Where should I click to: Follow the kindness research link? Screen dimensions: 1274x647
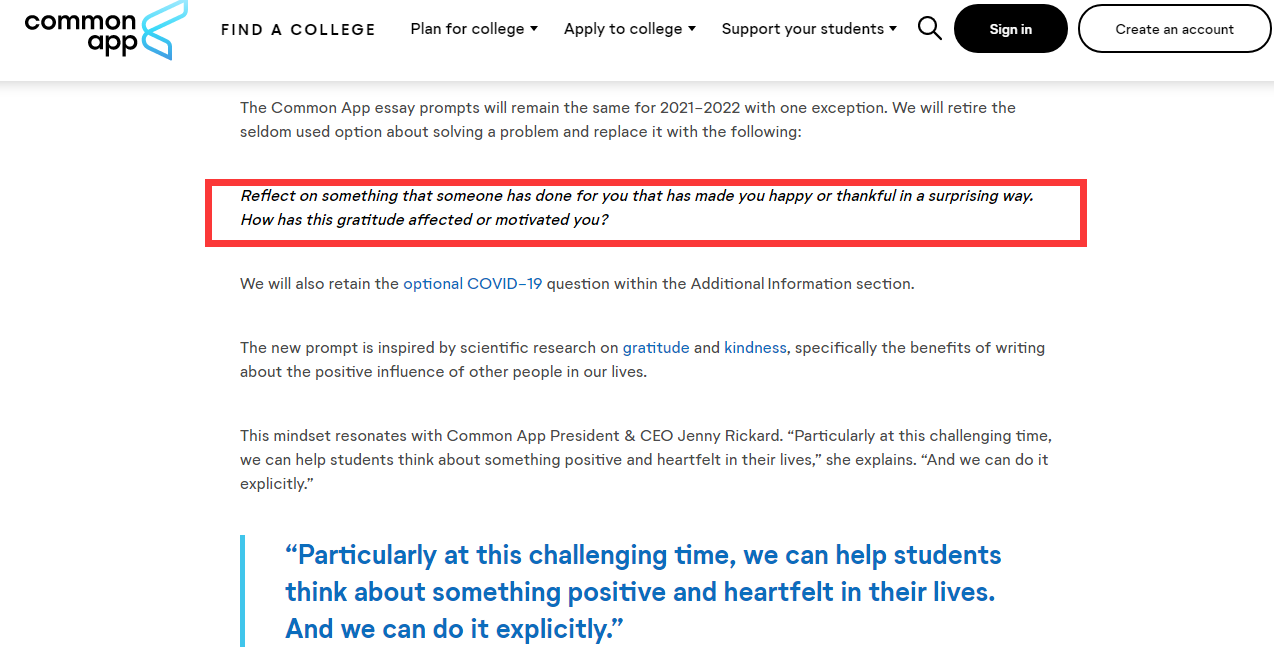tap(755, 348)
